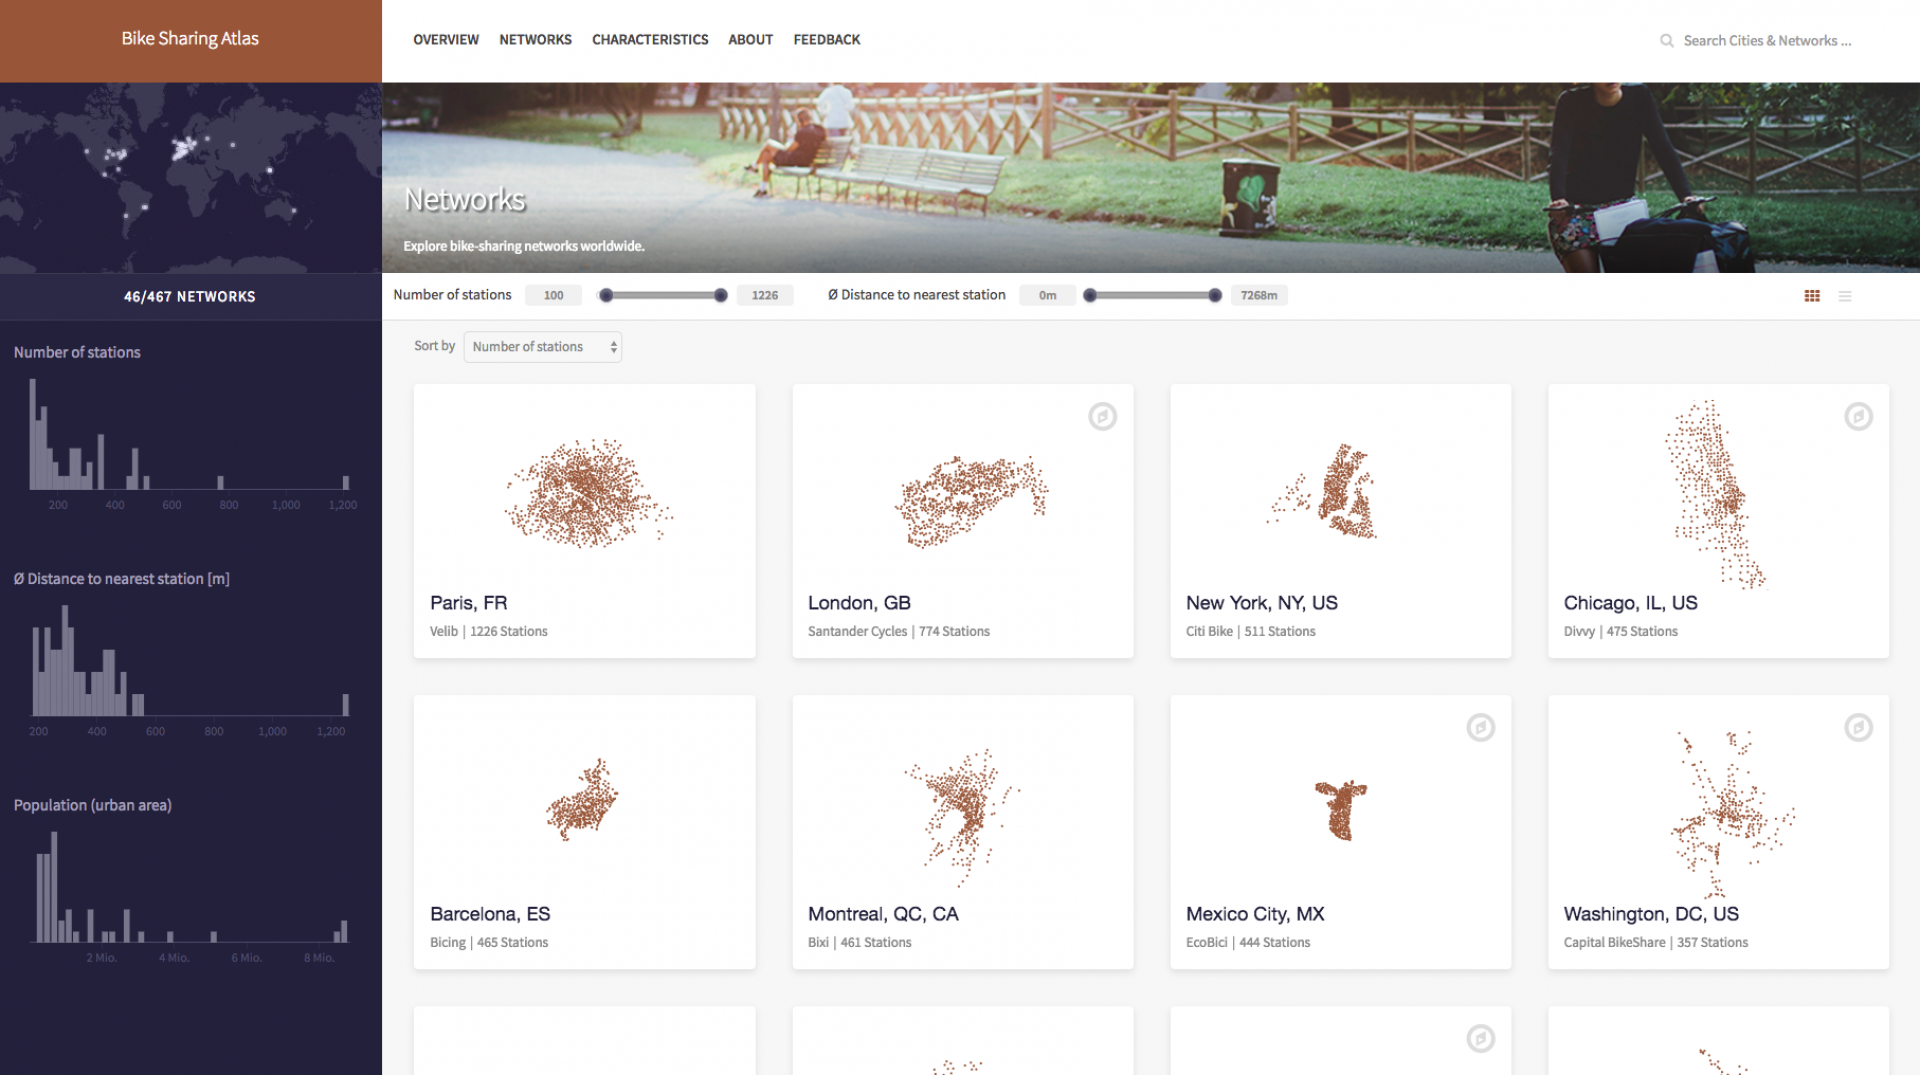Click the world map in sidebar

[190, 178]
